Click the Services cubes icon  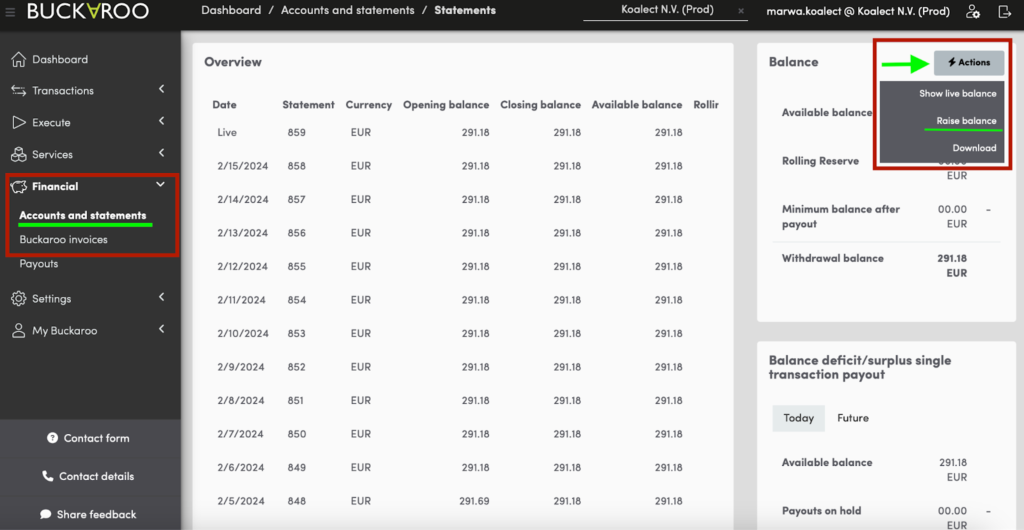click(x=19, y=155)
